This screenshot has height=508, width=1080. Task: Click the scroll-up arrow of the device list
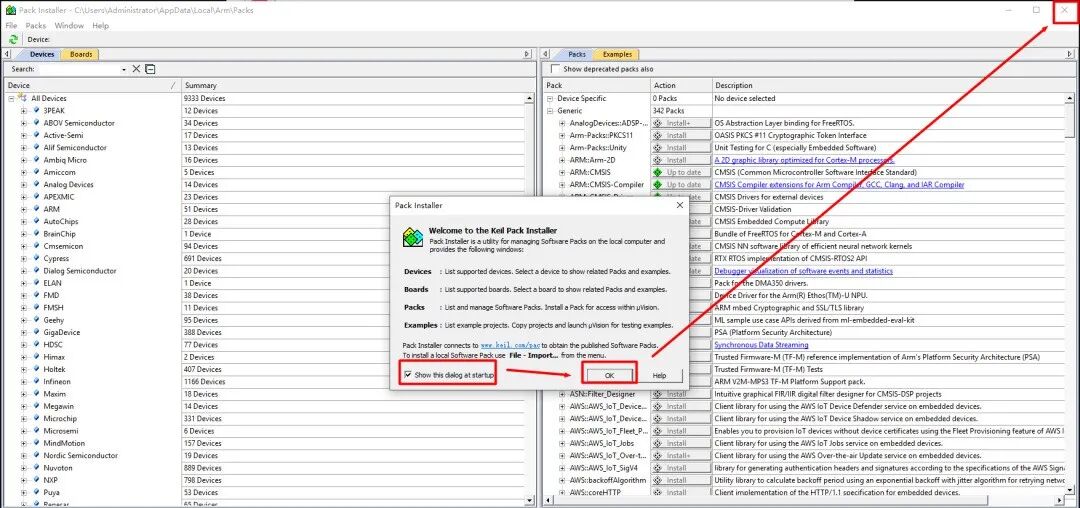click(x=530, y=98)
